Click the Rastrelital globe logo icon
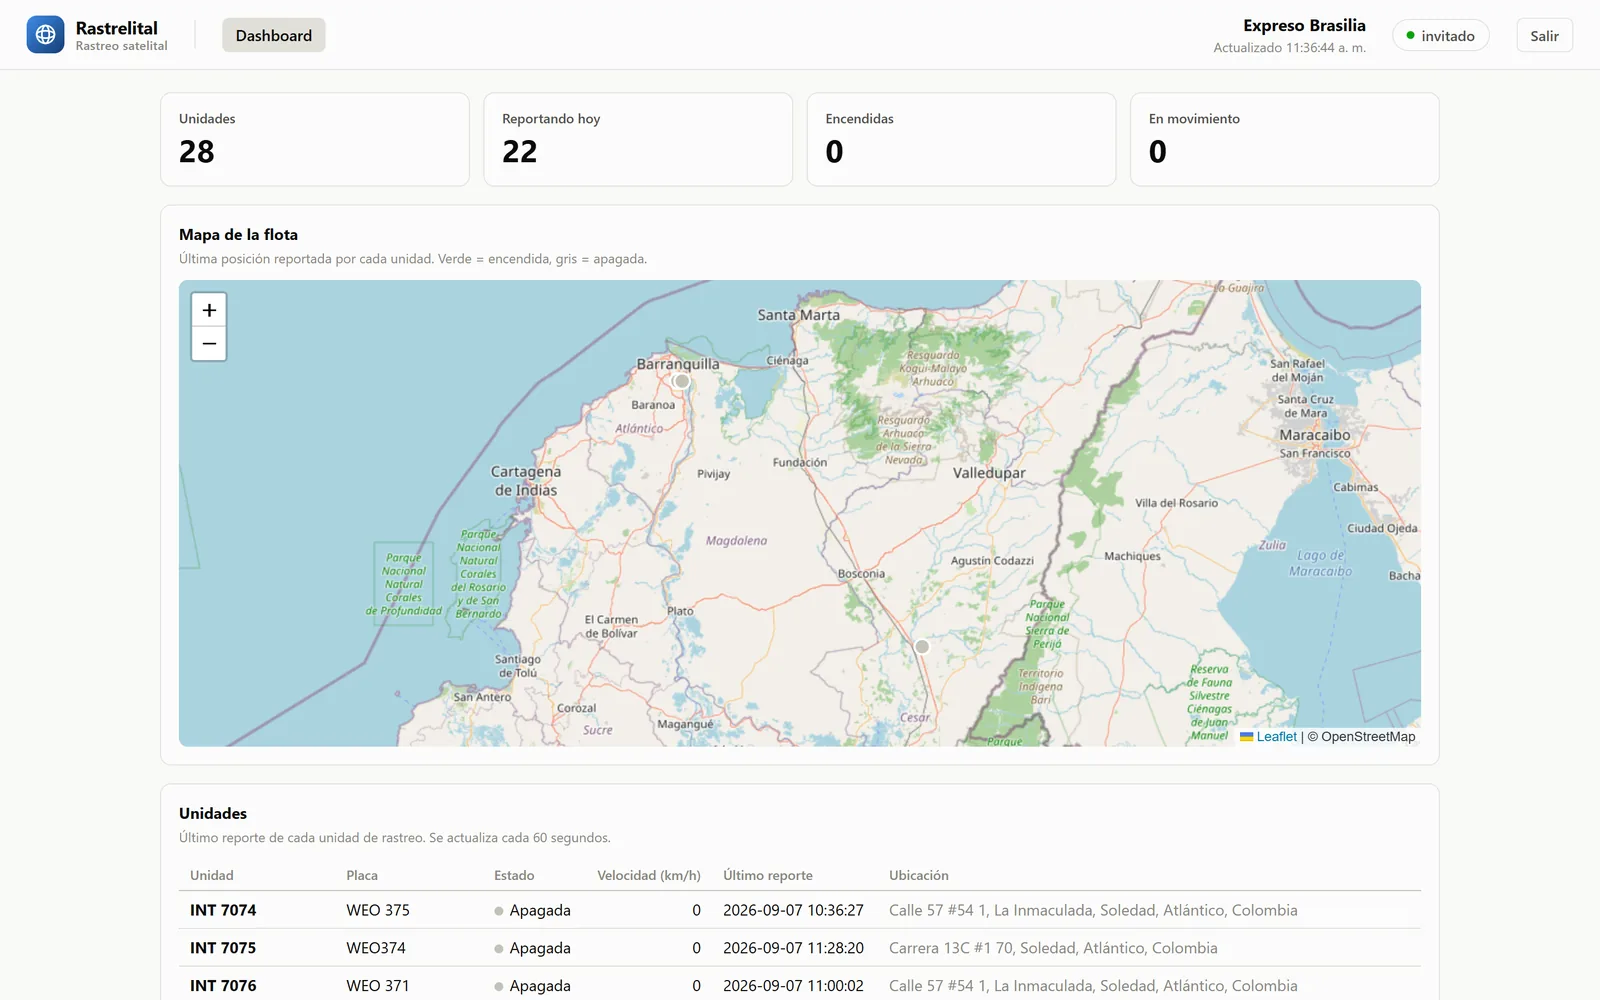The width and height of the screenshot is (1600, 1000). point(45,35)
